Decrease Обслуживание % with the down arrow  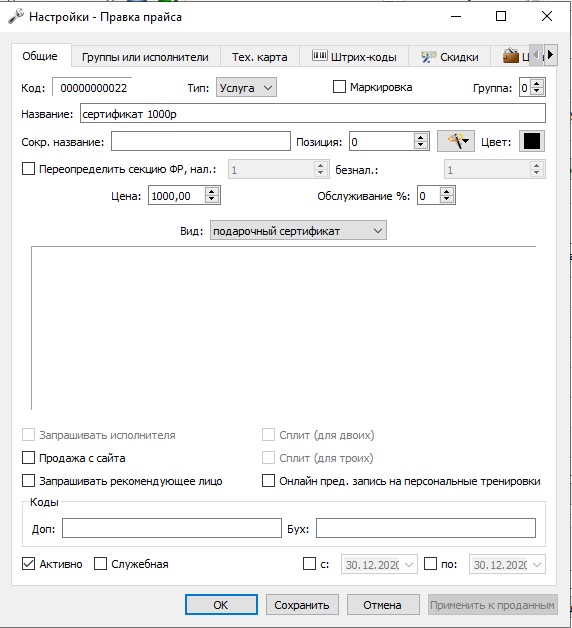point(447,200)
